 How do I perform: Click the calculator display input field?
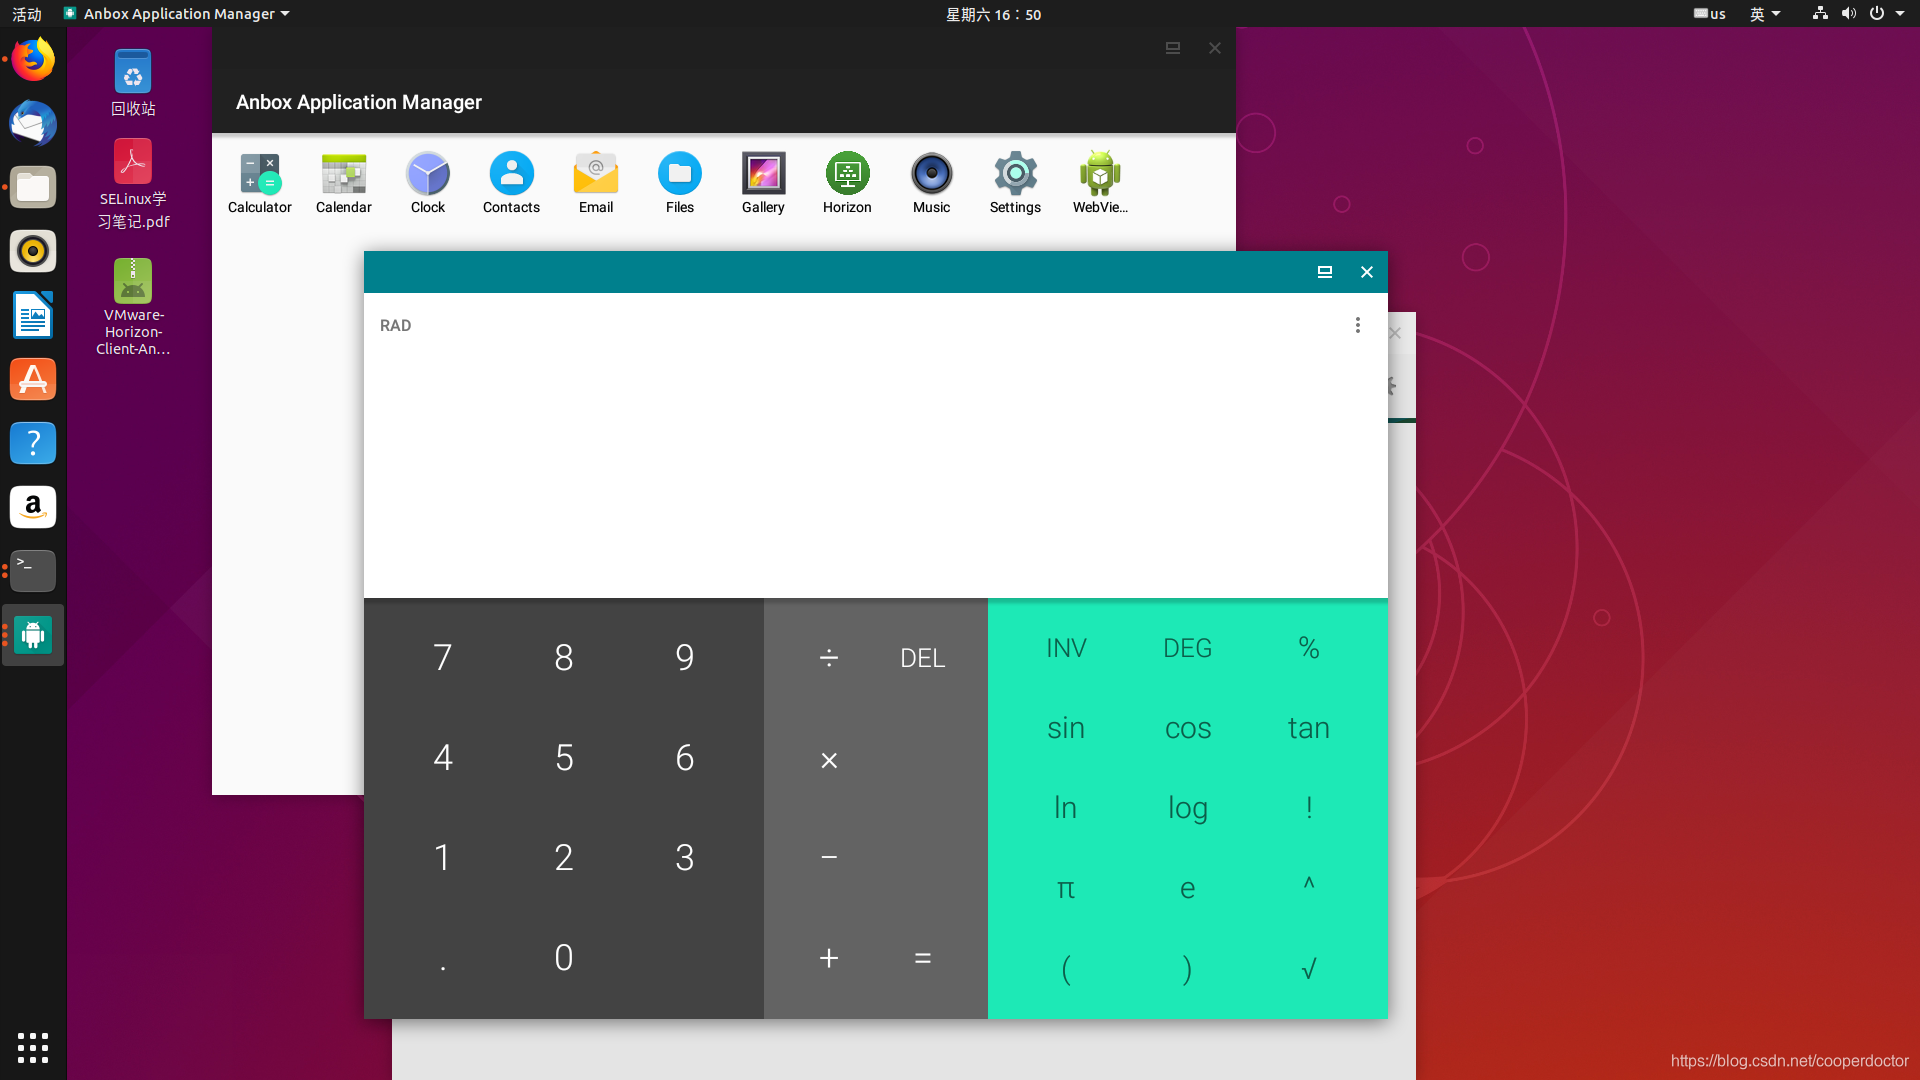click(876, 448)
